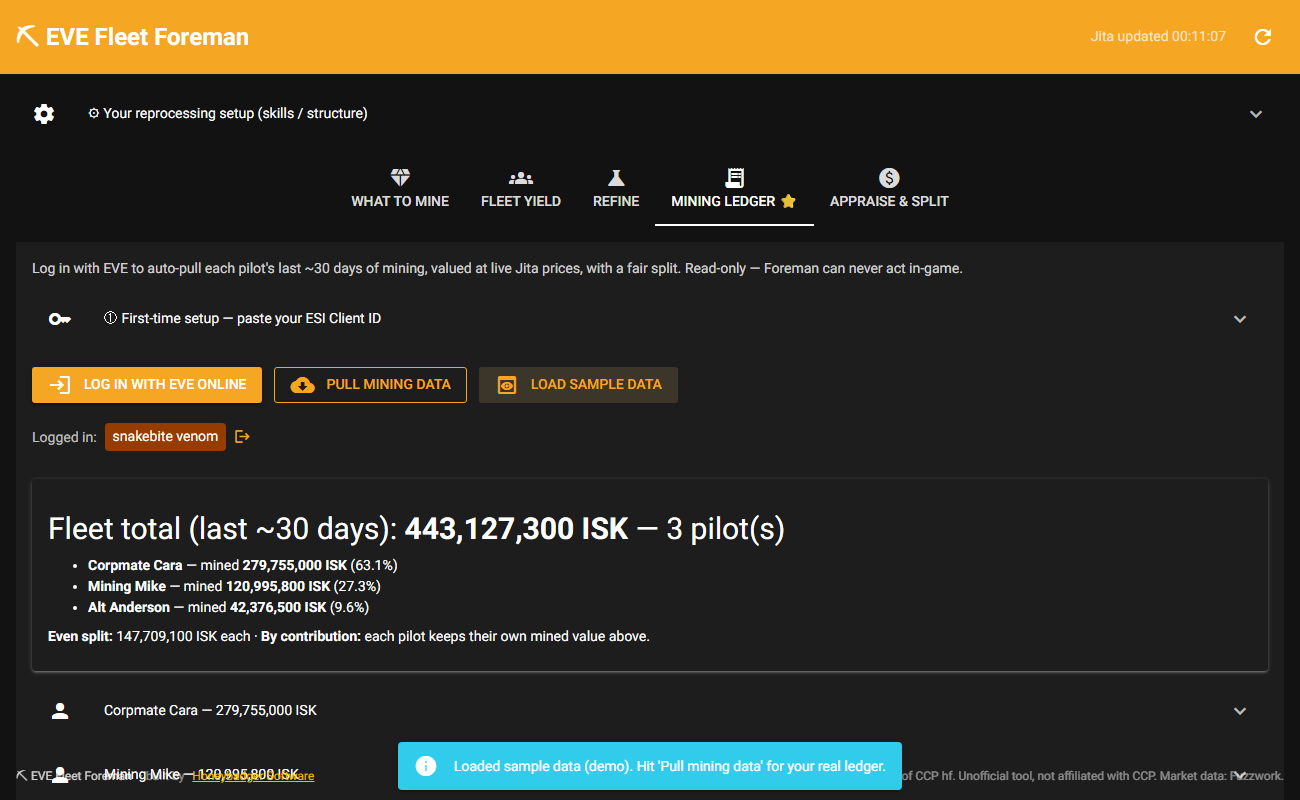This screenshot has height=800, width=1300.
Task: Click the Fleet total 443,127,300 ISK heading
Action: point(416,529)
